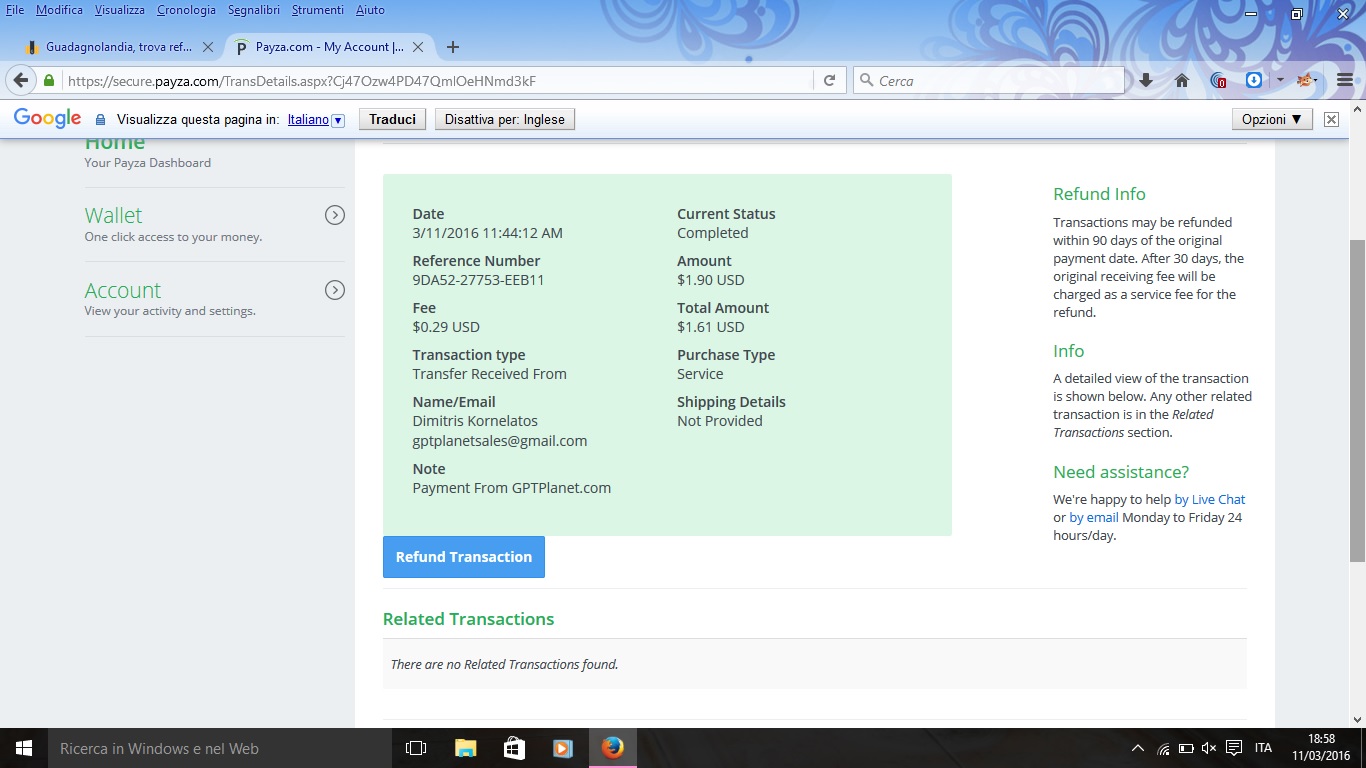Image resolution: width=1366 pixels, height=768 pixels.
Task: Open the Opzioni dropdown in translate bar
Action: tap(1272, 119)
